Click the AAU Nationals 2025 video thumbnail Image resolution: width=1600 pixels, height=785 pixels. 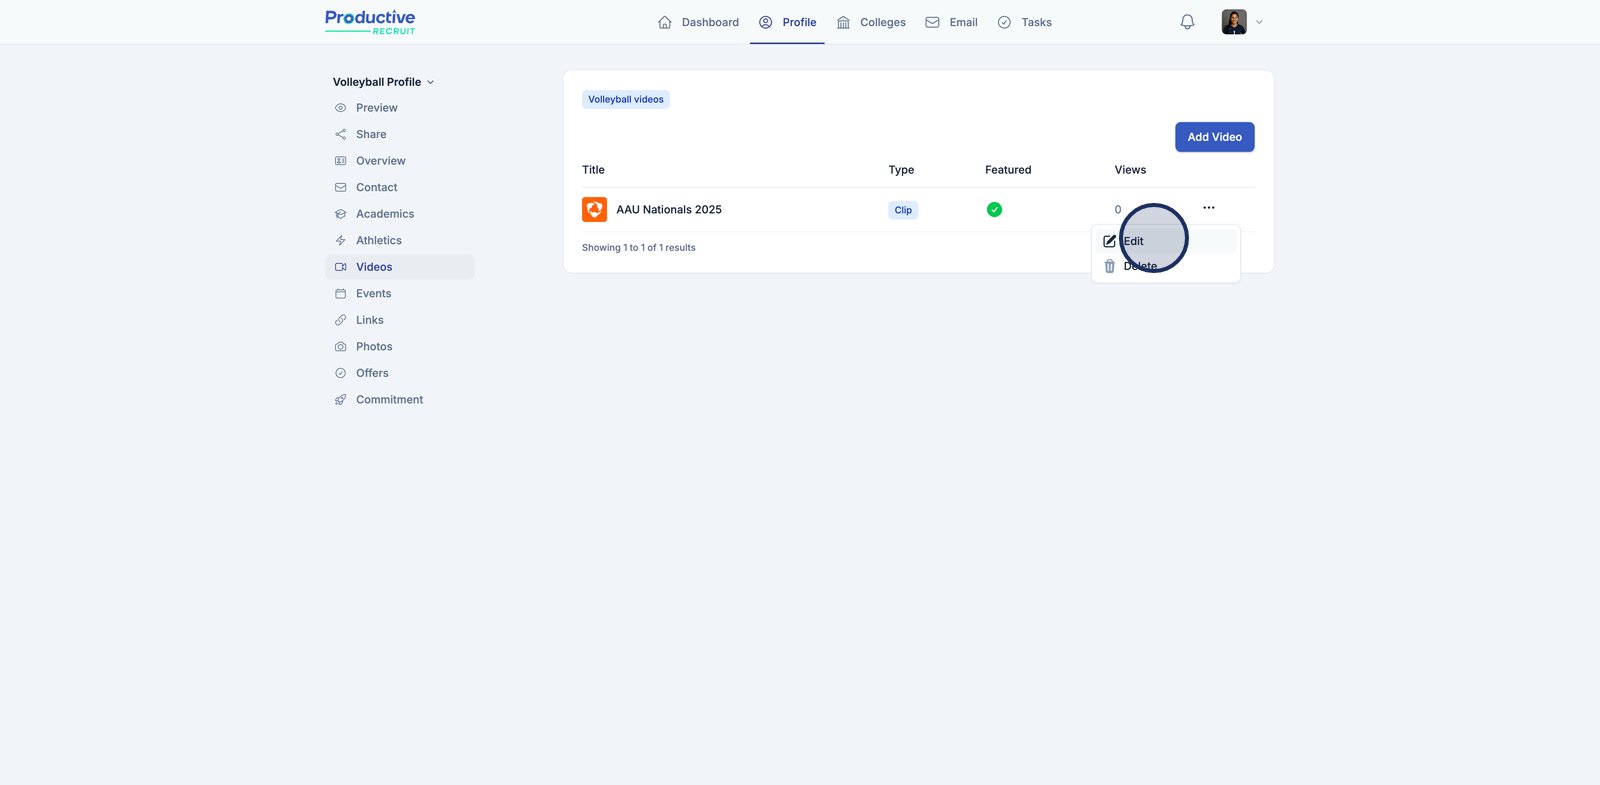[x=594, y=209]
